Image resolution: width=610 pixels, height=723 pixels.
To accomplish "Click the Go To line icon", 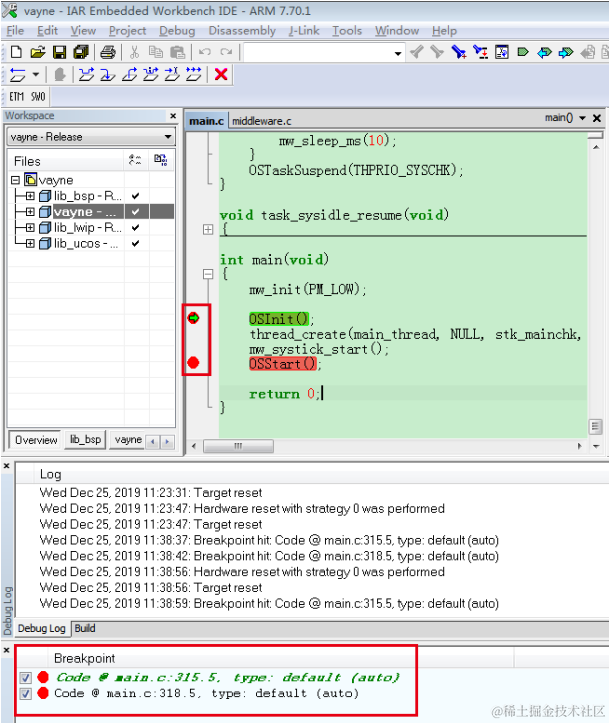I will (x=502, y=52).
